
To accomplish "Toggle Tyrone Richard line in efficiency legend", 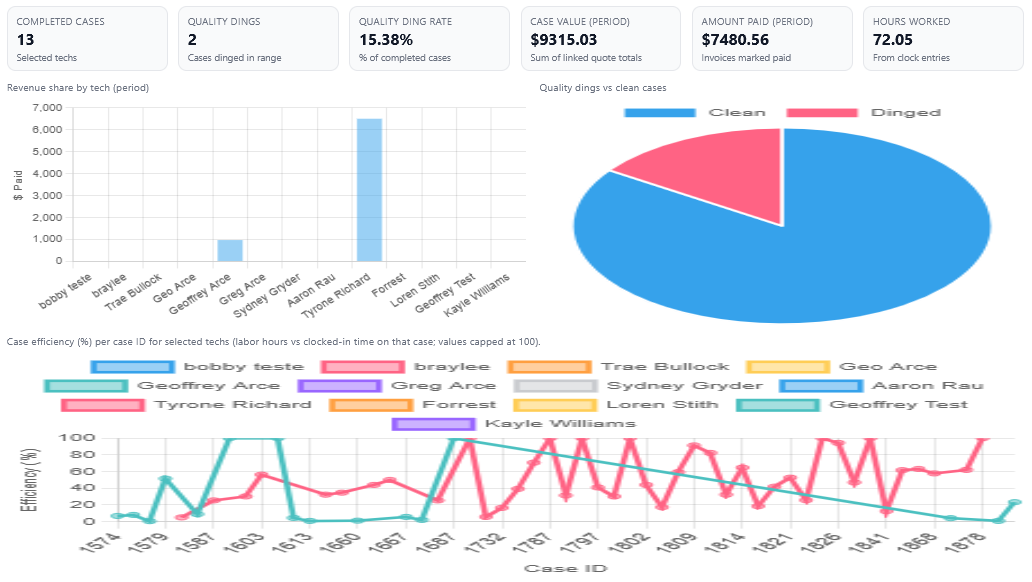I will [186, 405].
